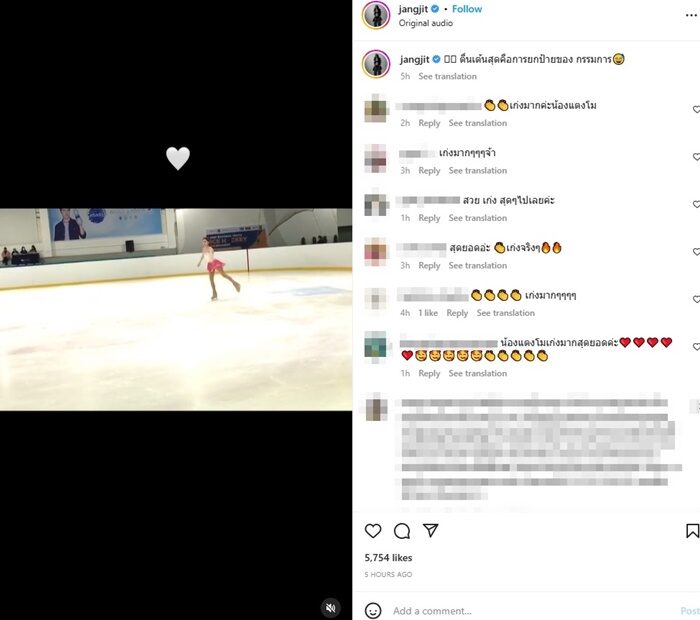The image size is (700, 620).
Task: View the 5,754 likes list
Action: pos(388,558)
